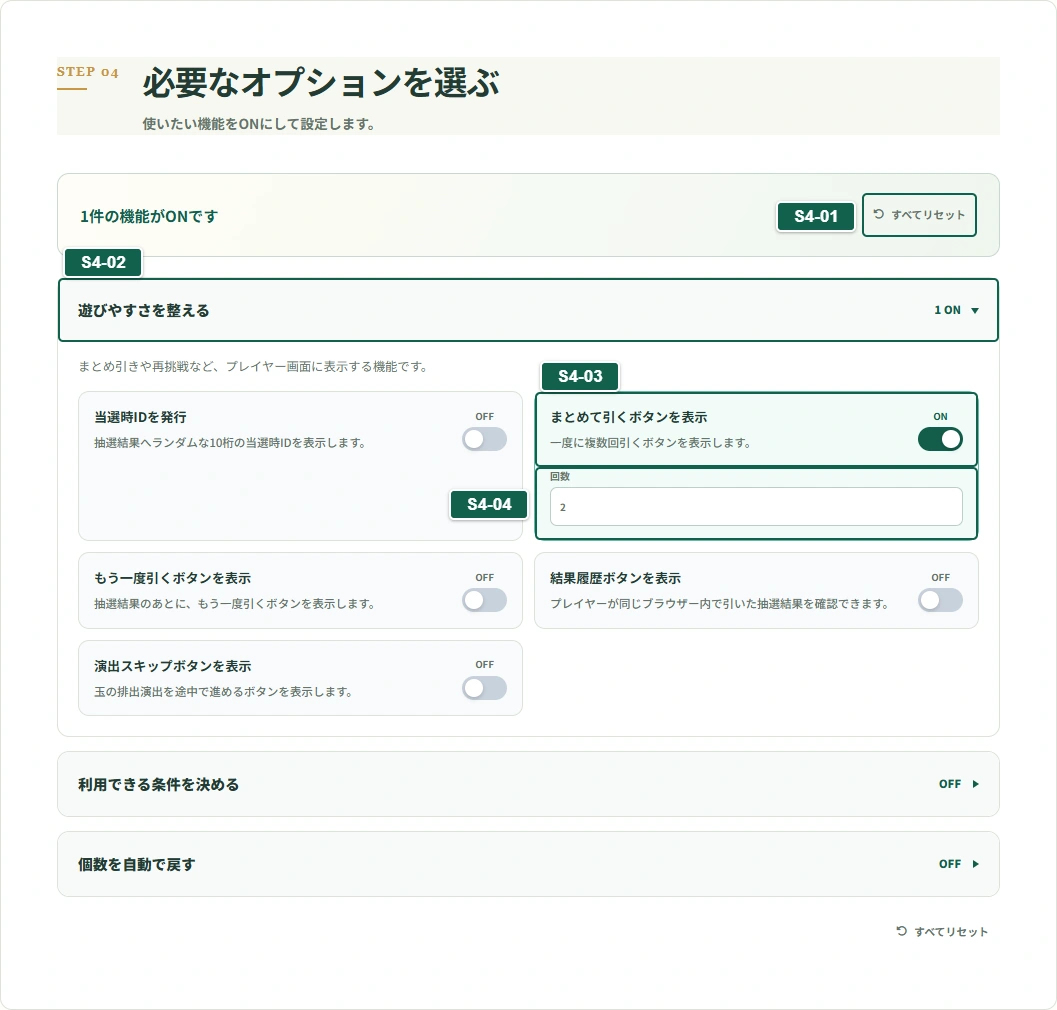Screen dimensions: 1057x1010
Task: Click the bottom すべてリセット link
Action: click(x=942, y=931)
